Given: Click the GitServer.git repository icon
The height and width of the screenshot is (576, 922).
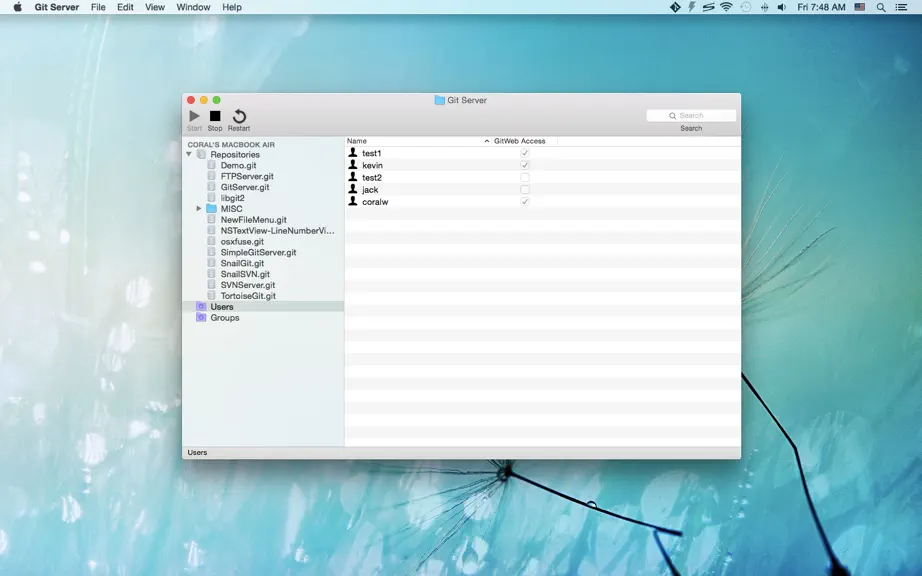Looking at the screenshot, I should [x=211, y=187].
